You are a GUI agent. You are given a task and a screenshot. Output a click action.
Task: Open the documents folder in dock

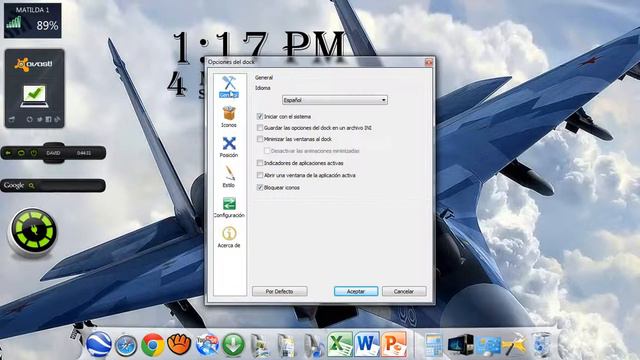[286, 346]
